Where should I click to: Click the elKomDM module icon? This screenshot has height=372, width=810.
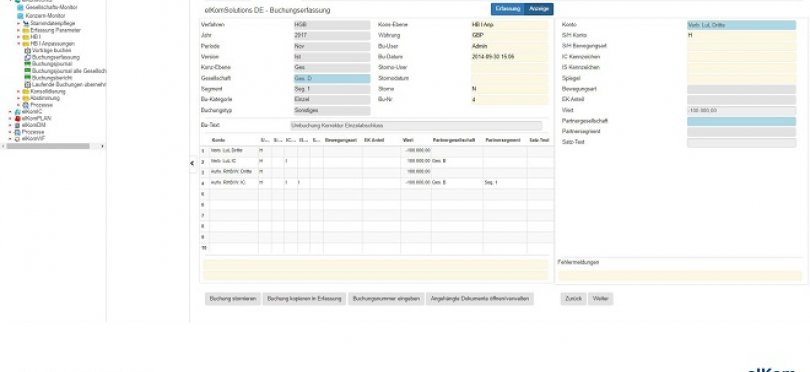point(18,125)
